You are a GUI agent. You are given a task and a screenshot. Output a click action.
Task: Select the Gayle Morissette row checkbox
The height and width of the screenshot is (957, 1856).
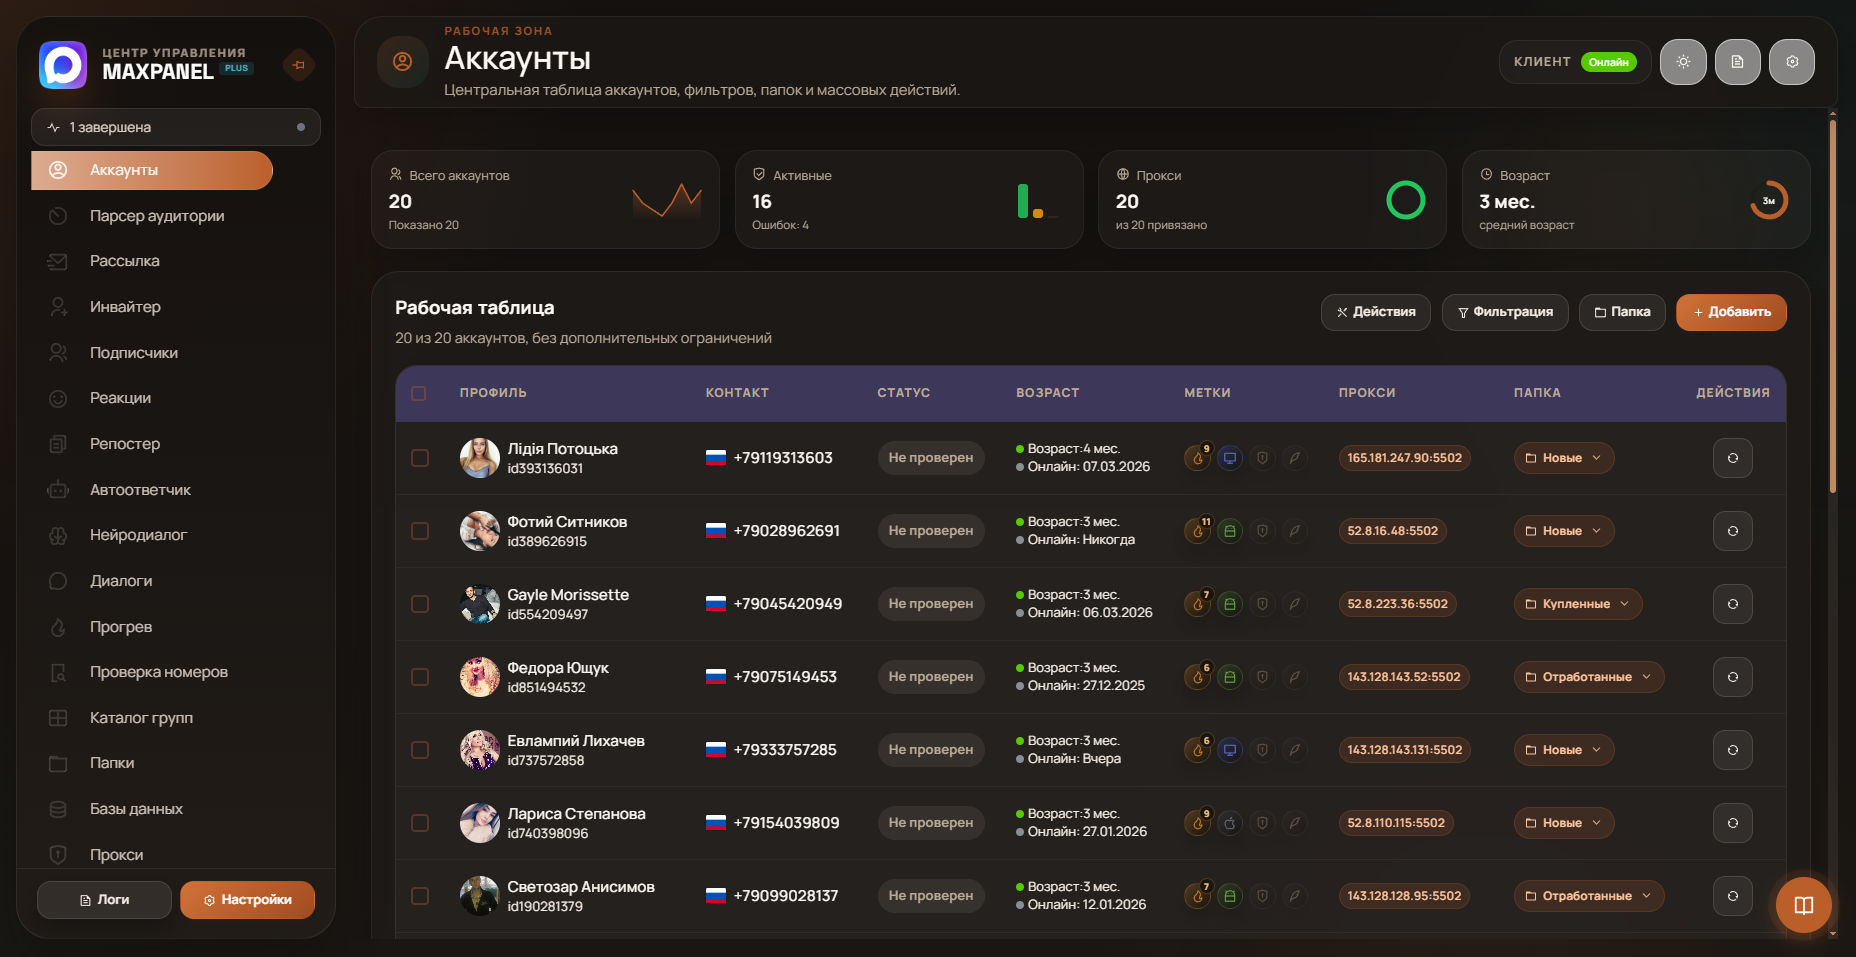pyautogui.click(x=420, y=604)
